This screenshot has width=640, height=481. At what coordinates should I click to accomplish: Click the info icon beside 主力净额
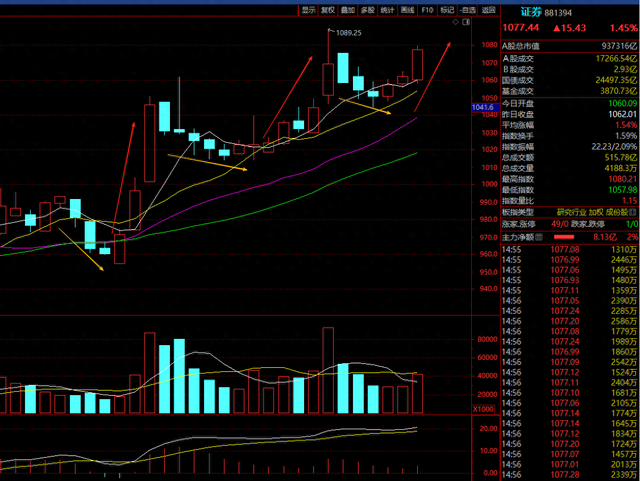click(539, 237)
